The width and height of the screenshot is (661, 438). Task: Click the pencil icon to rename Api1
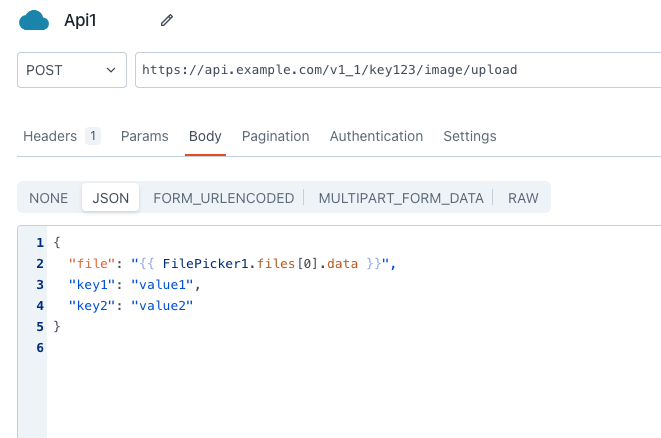(x=167, y=20)
